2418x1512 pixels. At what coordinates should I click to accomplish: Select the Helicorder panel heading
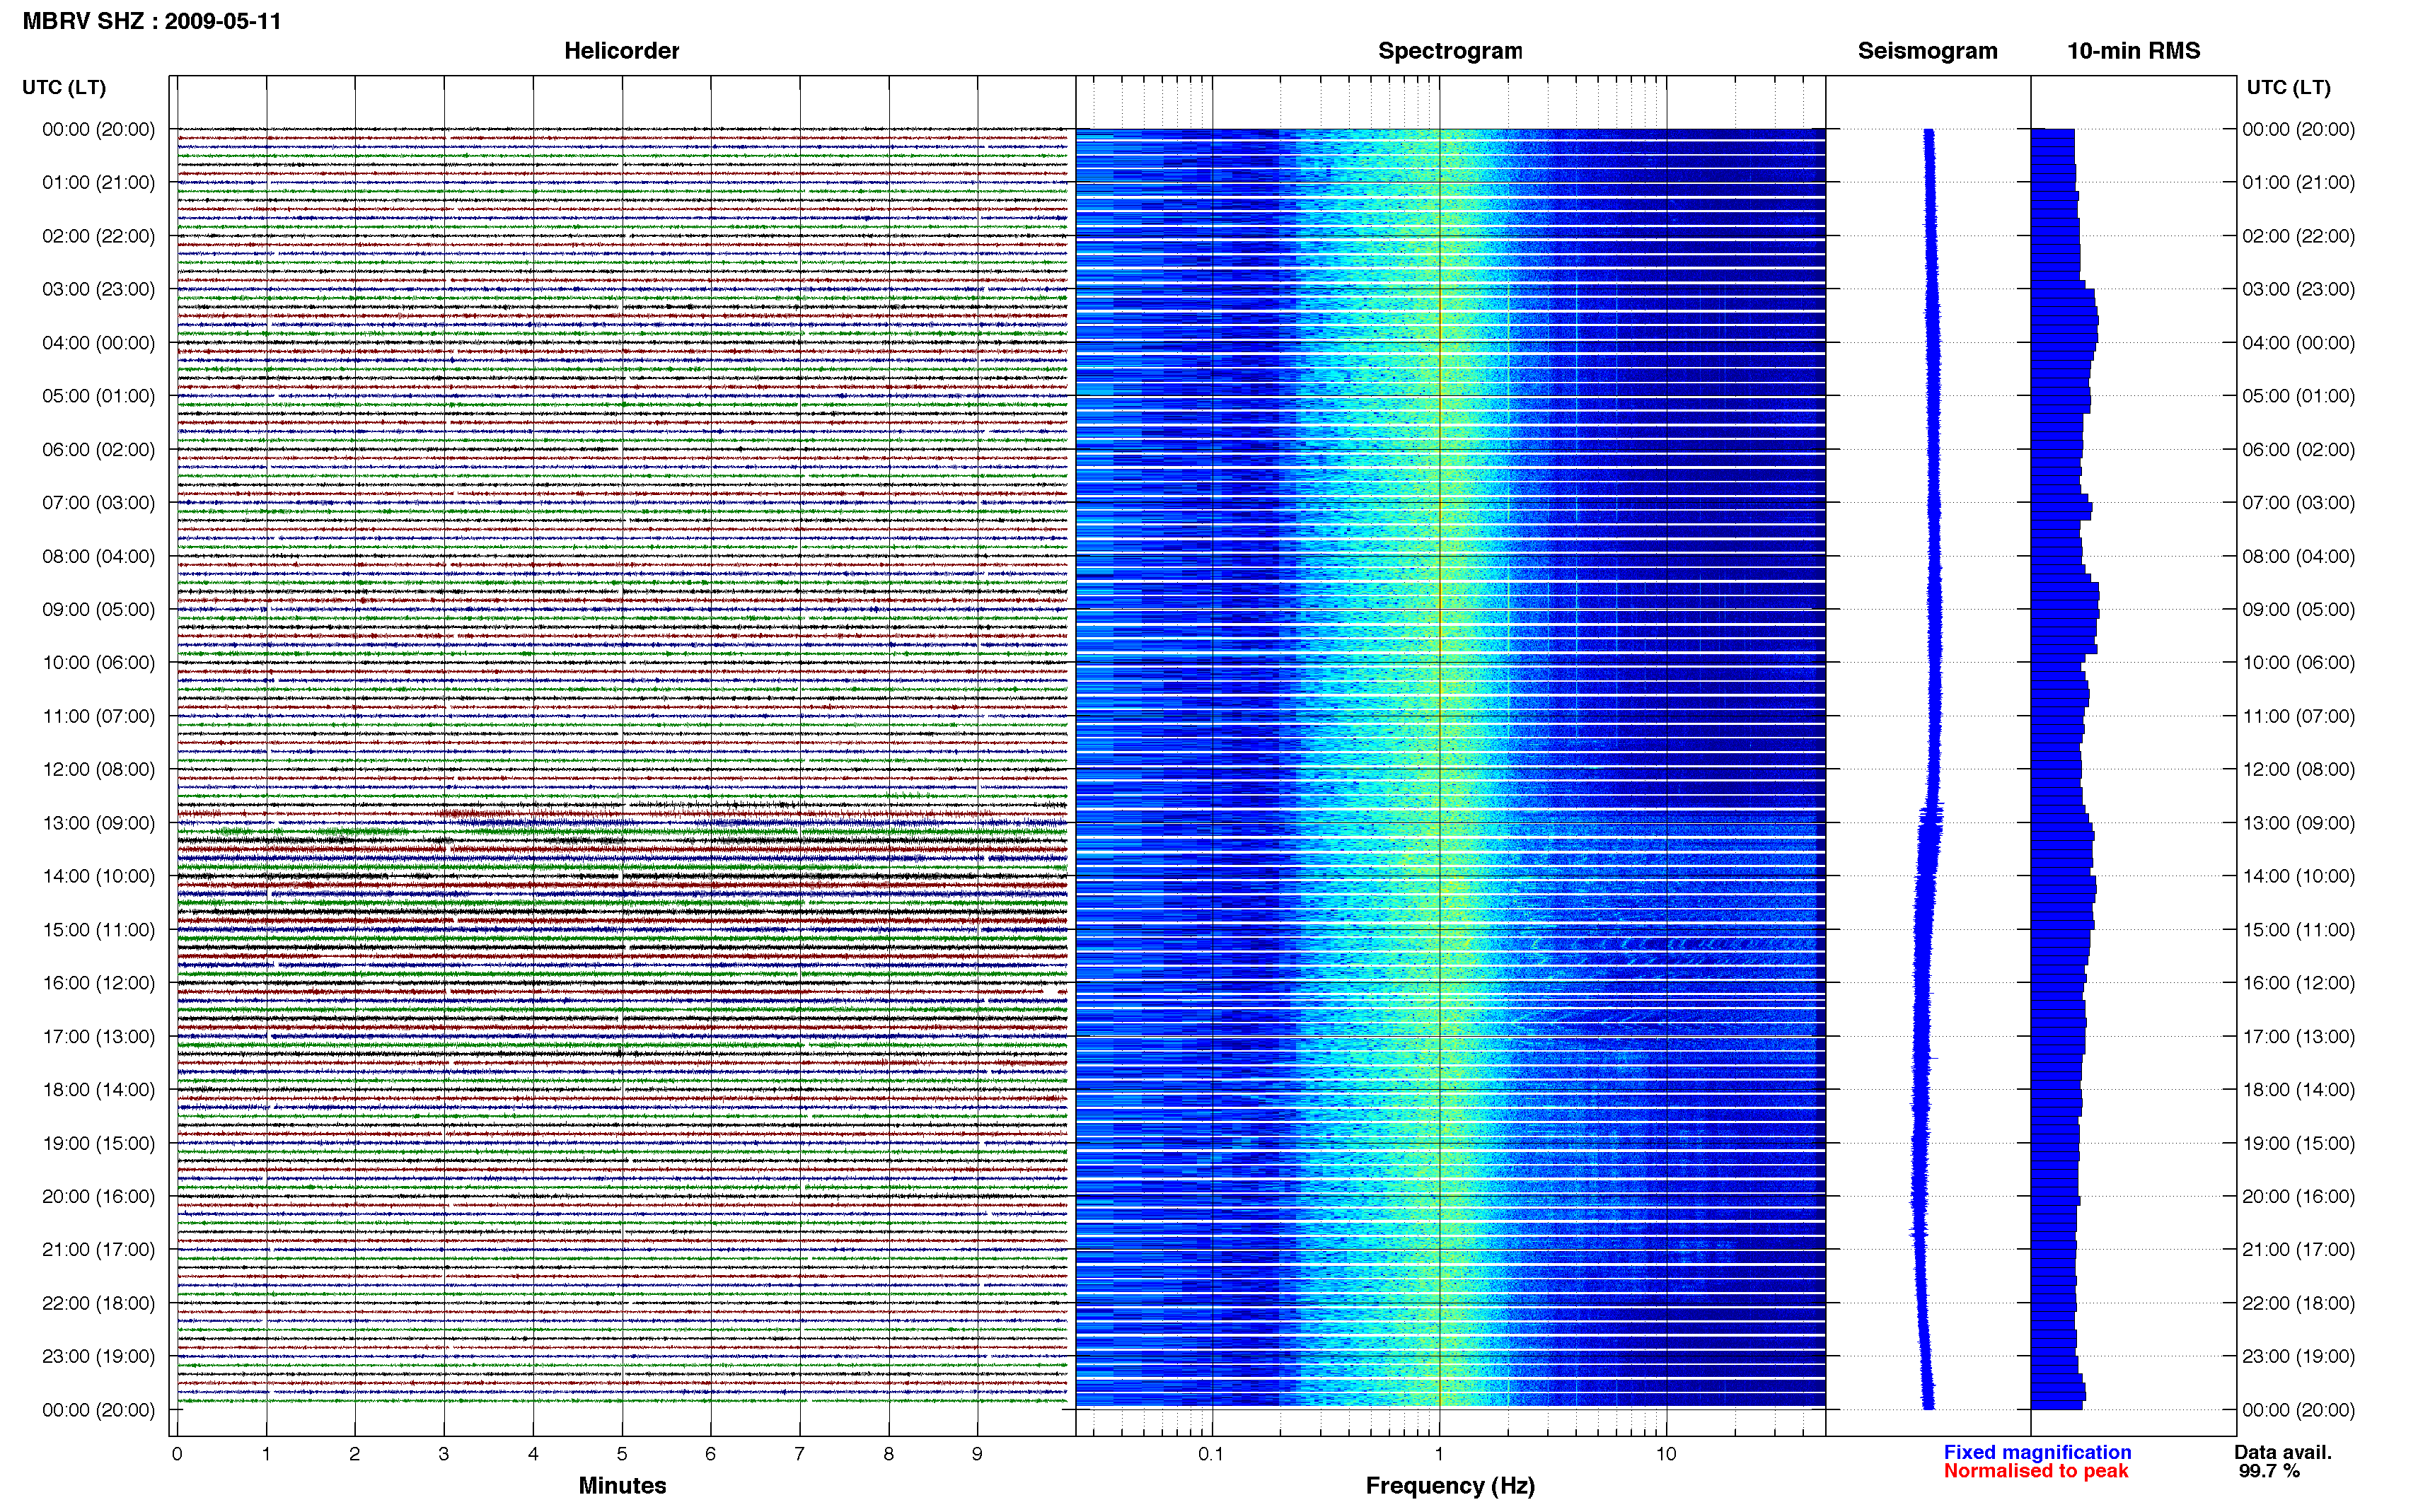621,51
